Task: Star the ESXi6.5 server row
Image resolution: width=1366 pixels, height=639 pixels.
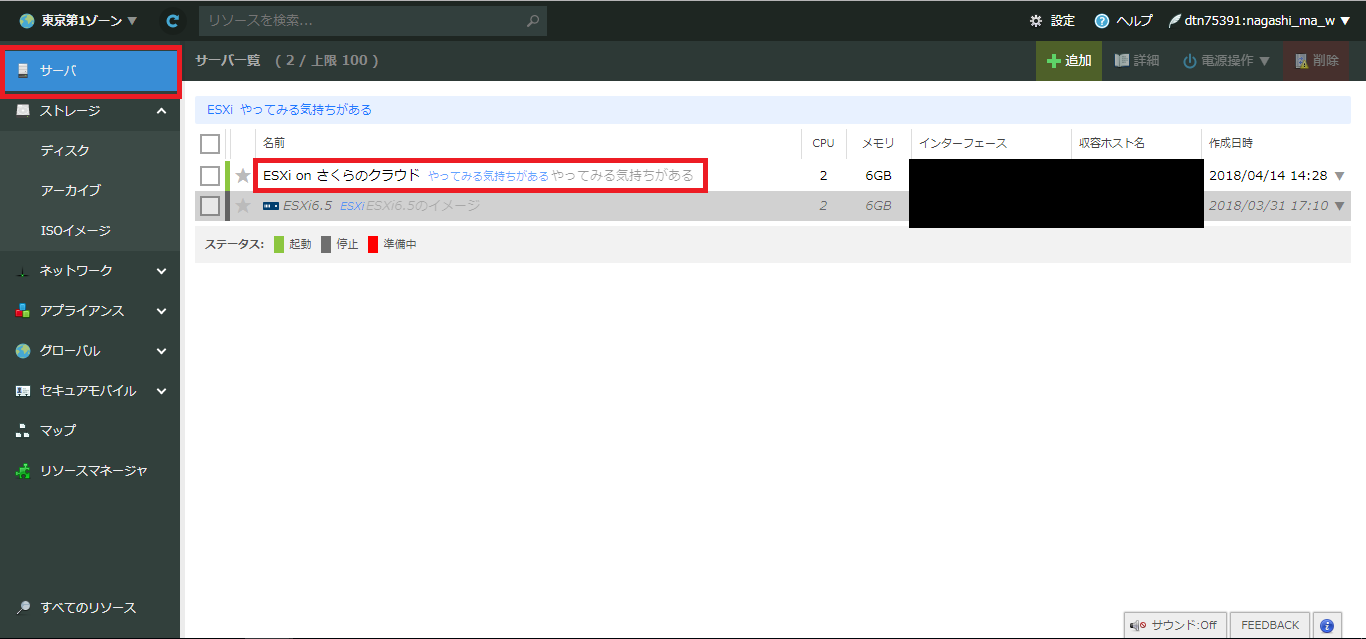Action: [243, 206]
